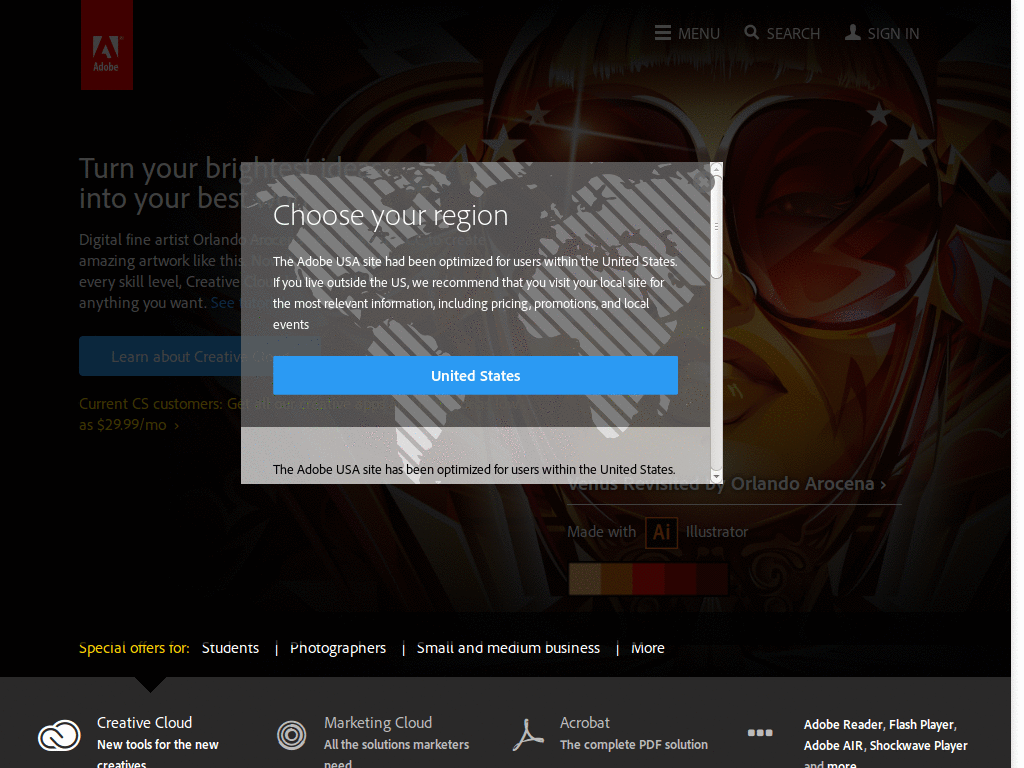Click Learn about Creative Cloud button
The height and width of the screenshot is (768, 1024).
200,356
